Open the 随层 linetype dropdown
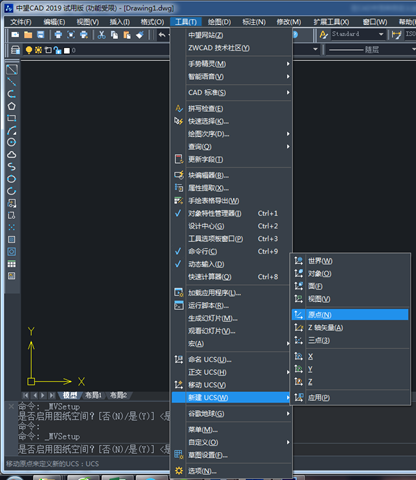The height and width of the screenshot is (480, 416). tap(413, 50)
